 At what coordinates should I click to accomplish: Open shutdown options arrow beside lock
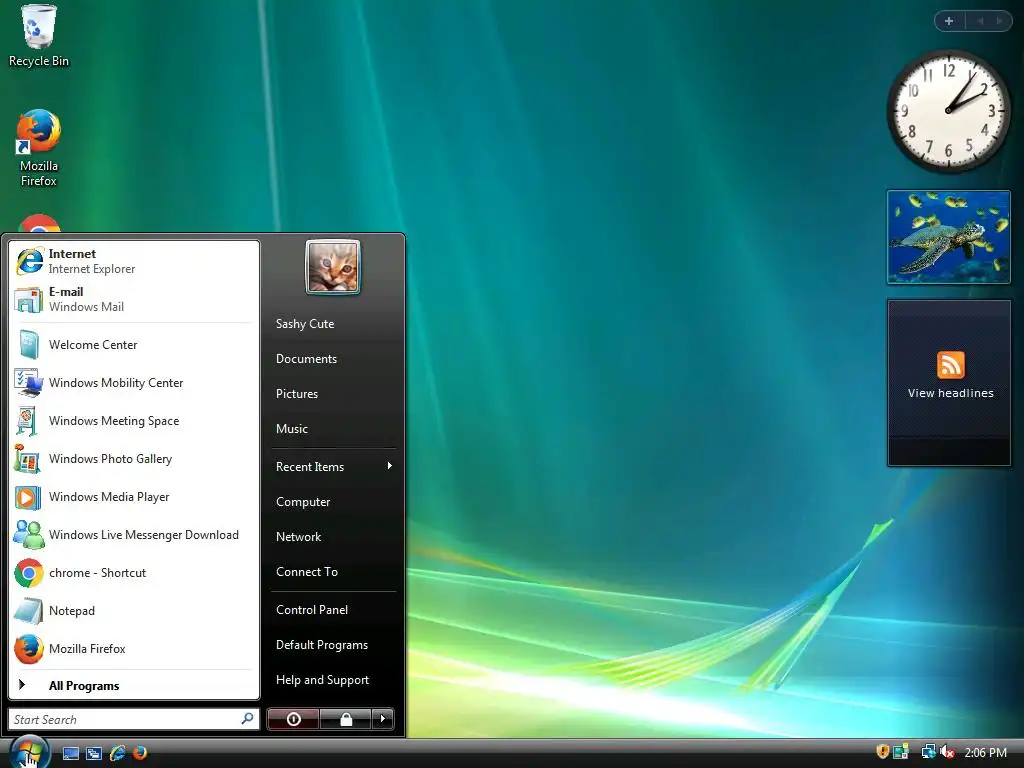(383, 719)
